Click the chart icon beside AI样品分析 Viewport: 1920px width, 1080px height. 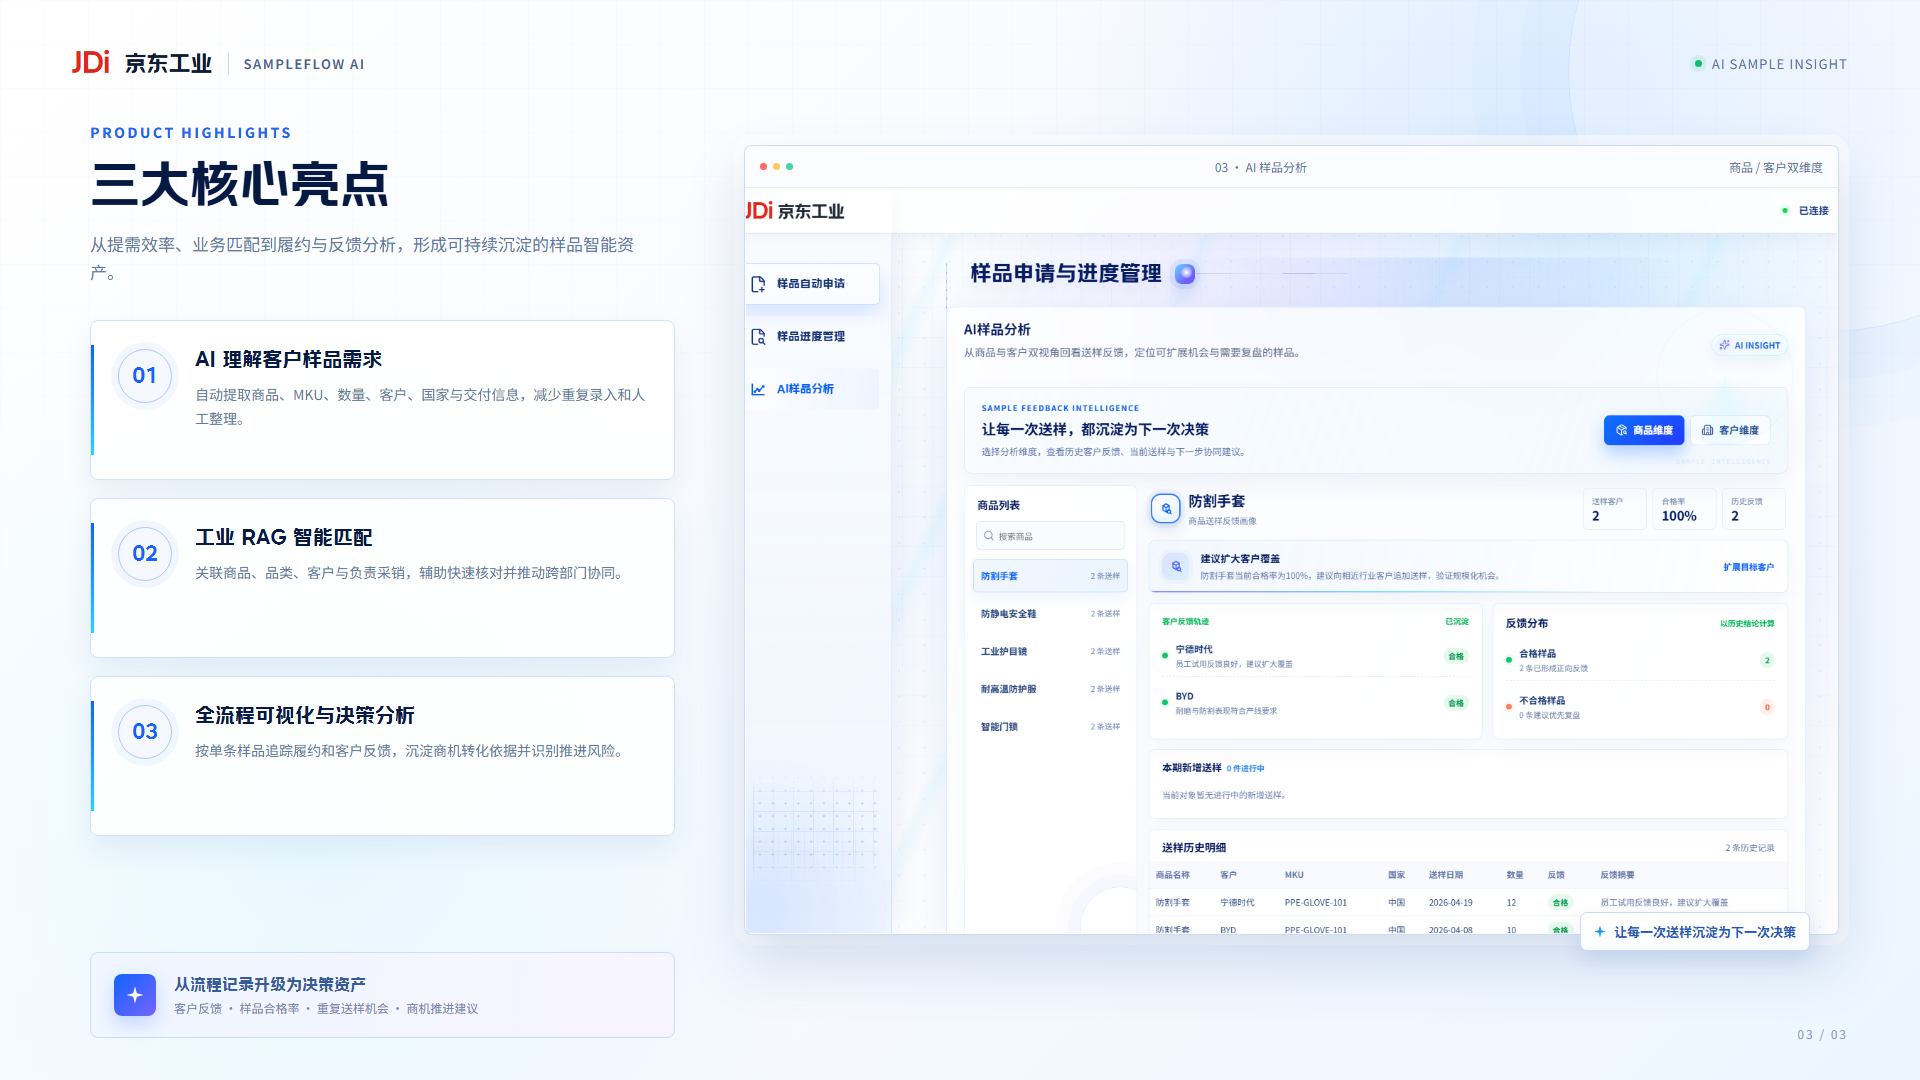click(x=758, y=389)
